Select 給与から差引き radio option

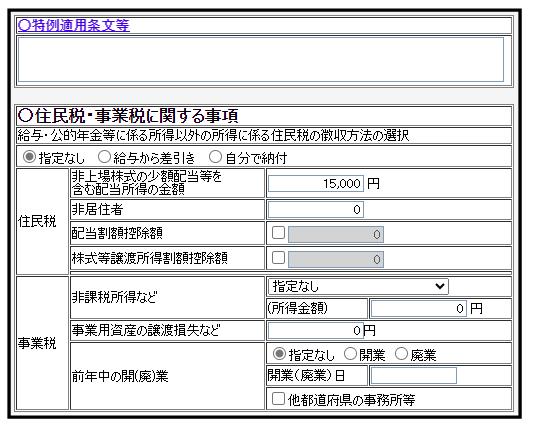104,157
